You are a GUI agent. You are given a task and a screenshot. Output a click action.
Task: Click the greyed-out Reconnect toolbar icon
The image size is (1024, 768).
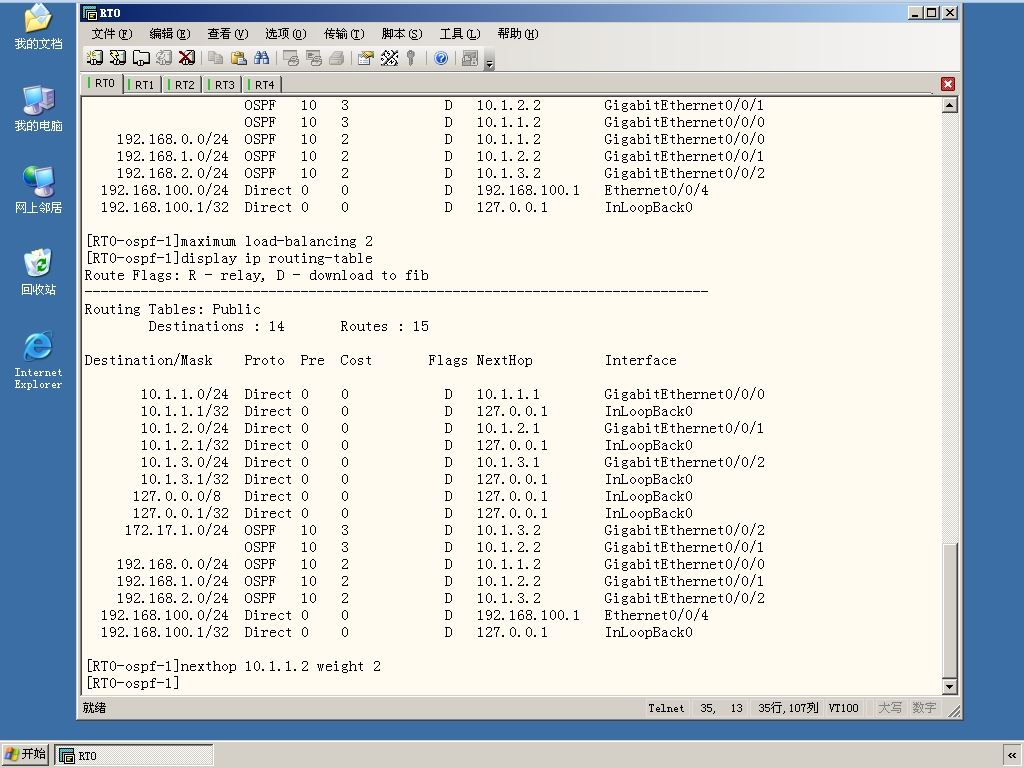coord(164,58)
